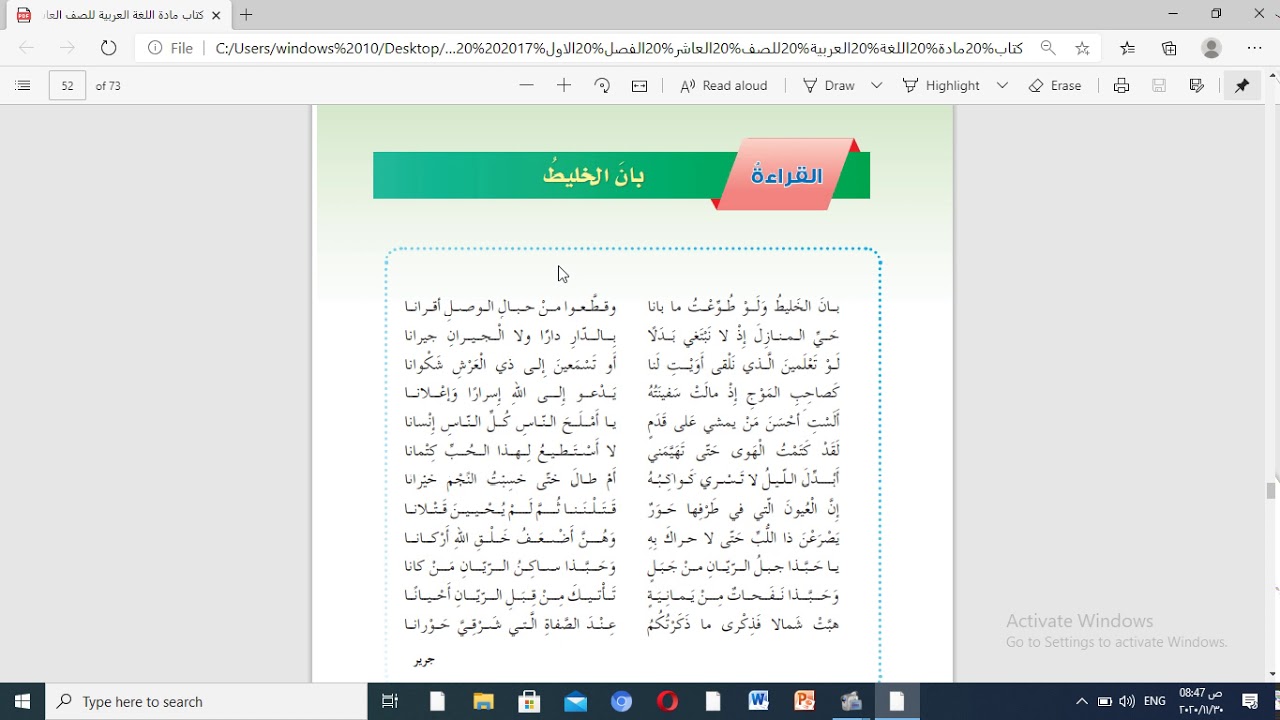Open Microsoft Store from taskbar
Image resolution: width=1280 pixels, height=720 pixels.
pos(529,702)
